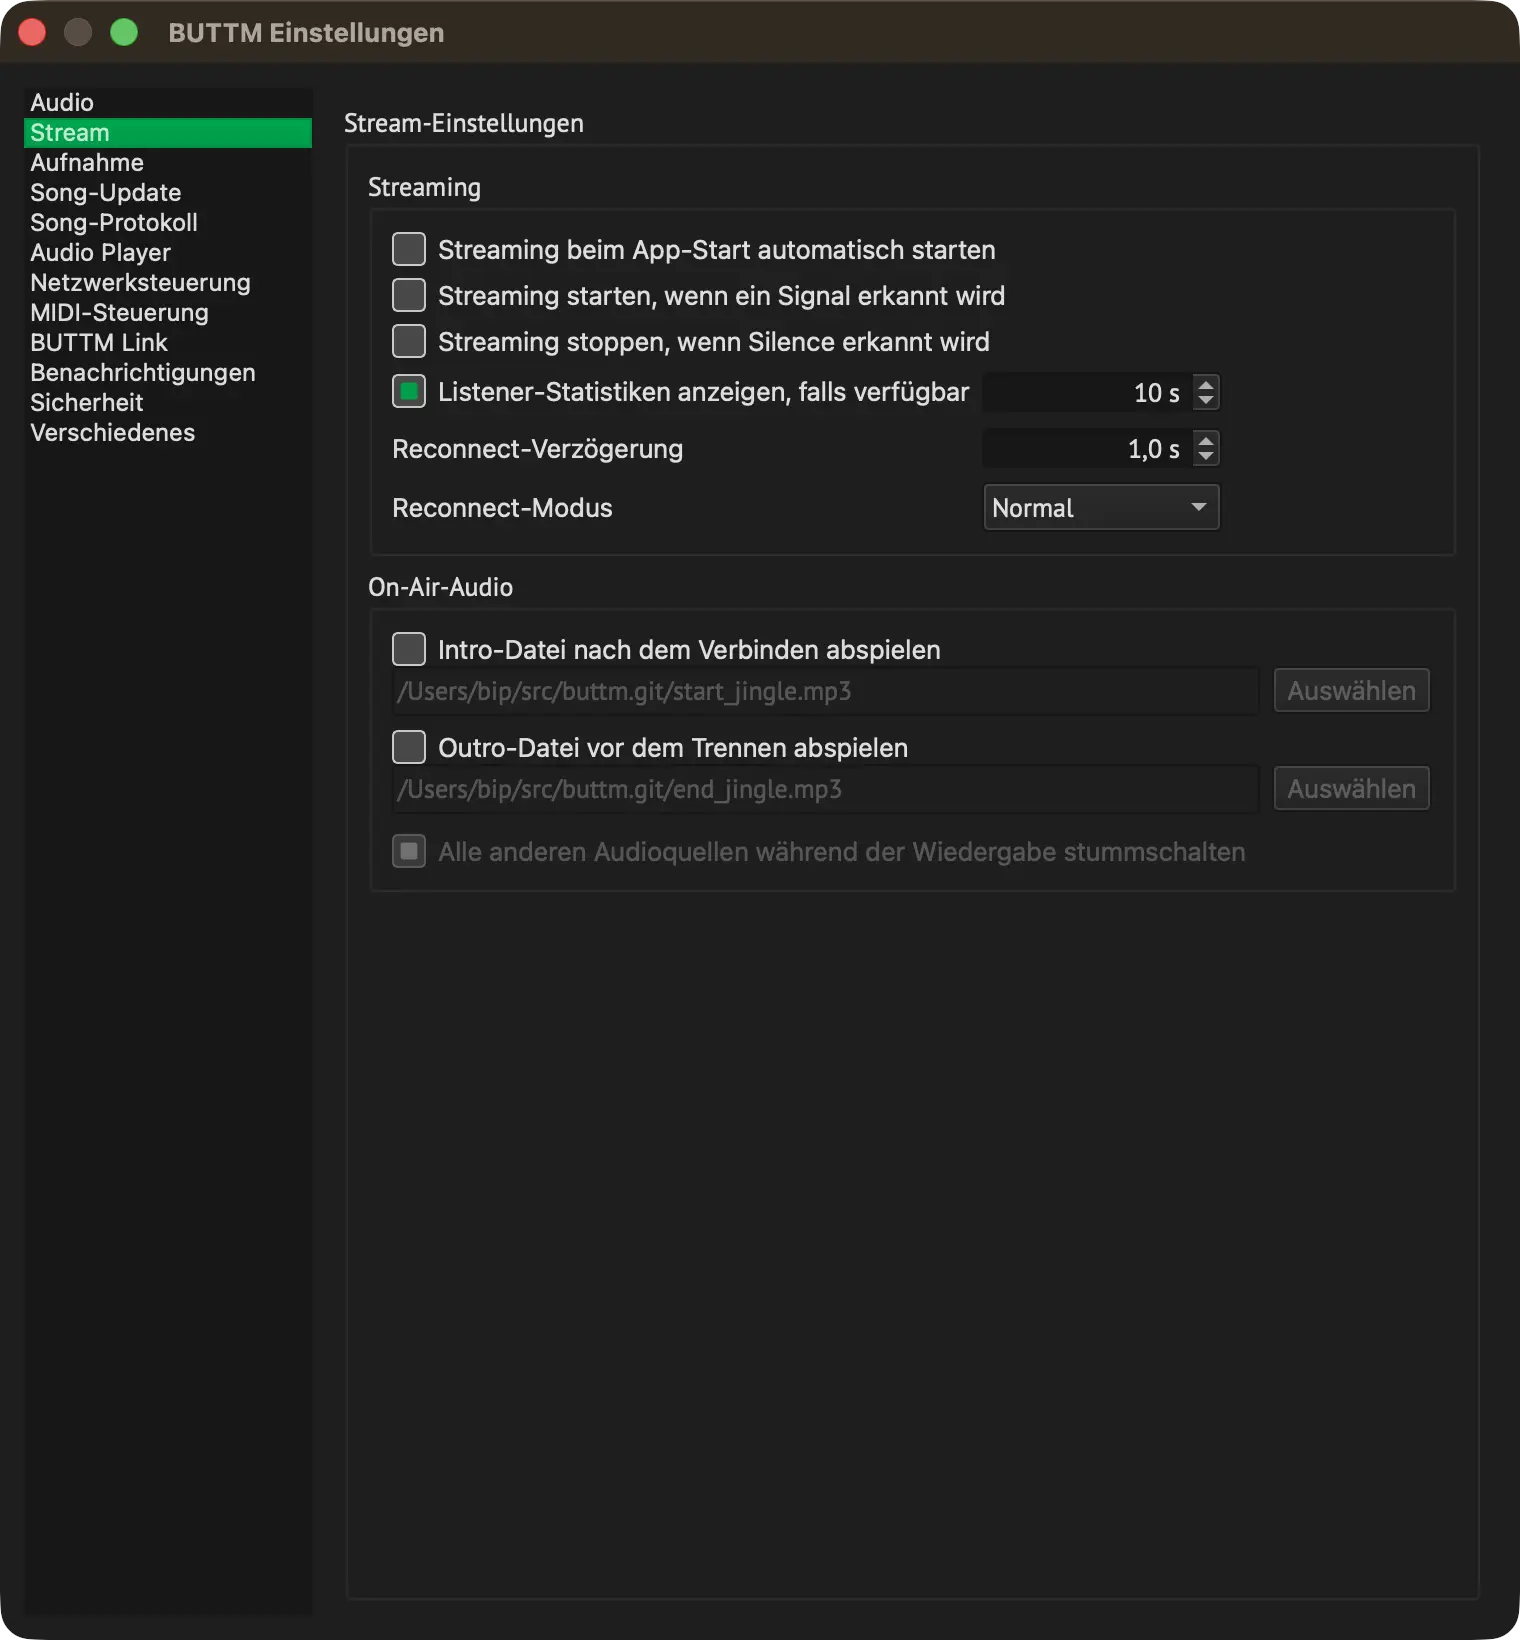Open Audio Player settings

(x=168, y=253)
